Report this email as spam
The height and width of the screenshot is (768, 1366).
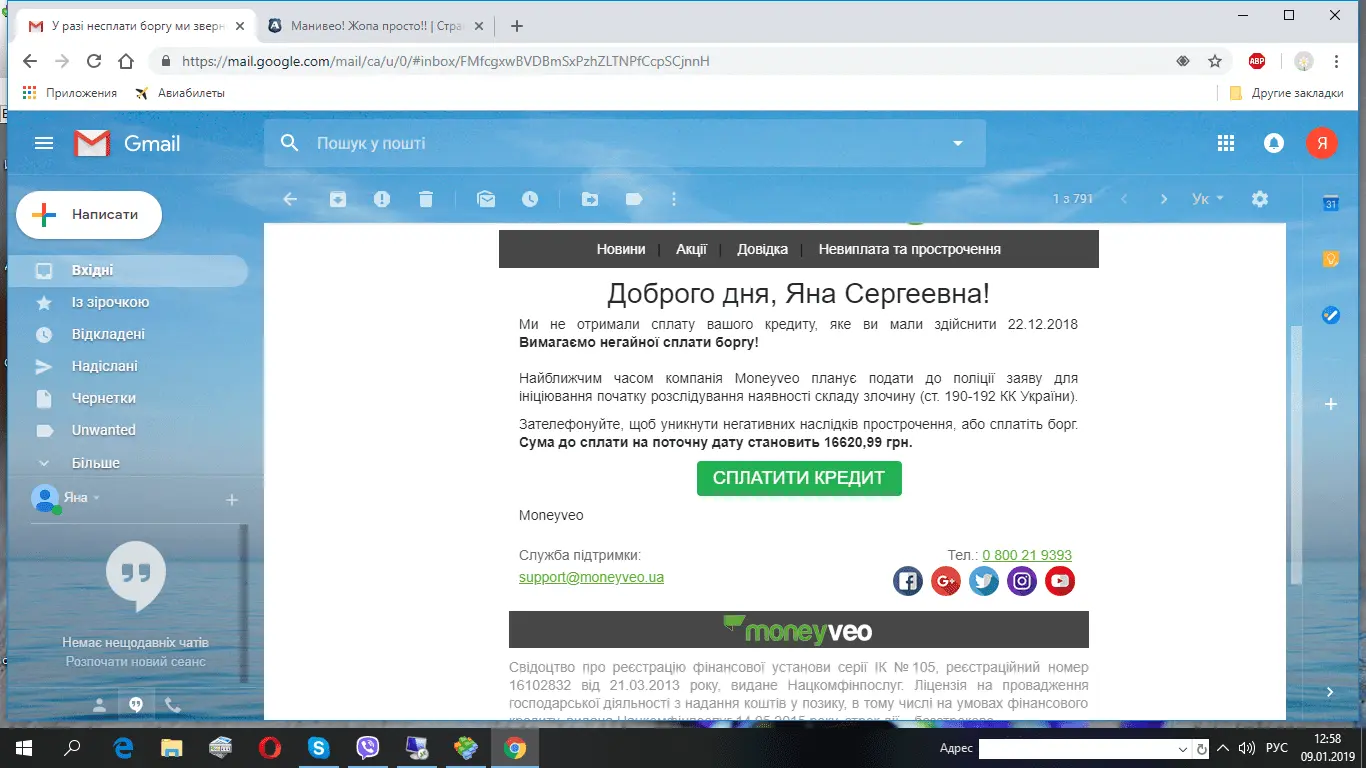pyautogui.click(x=382, y=199)
